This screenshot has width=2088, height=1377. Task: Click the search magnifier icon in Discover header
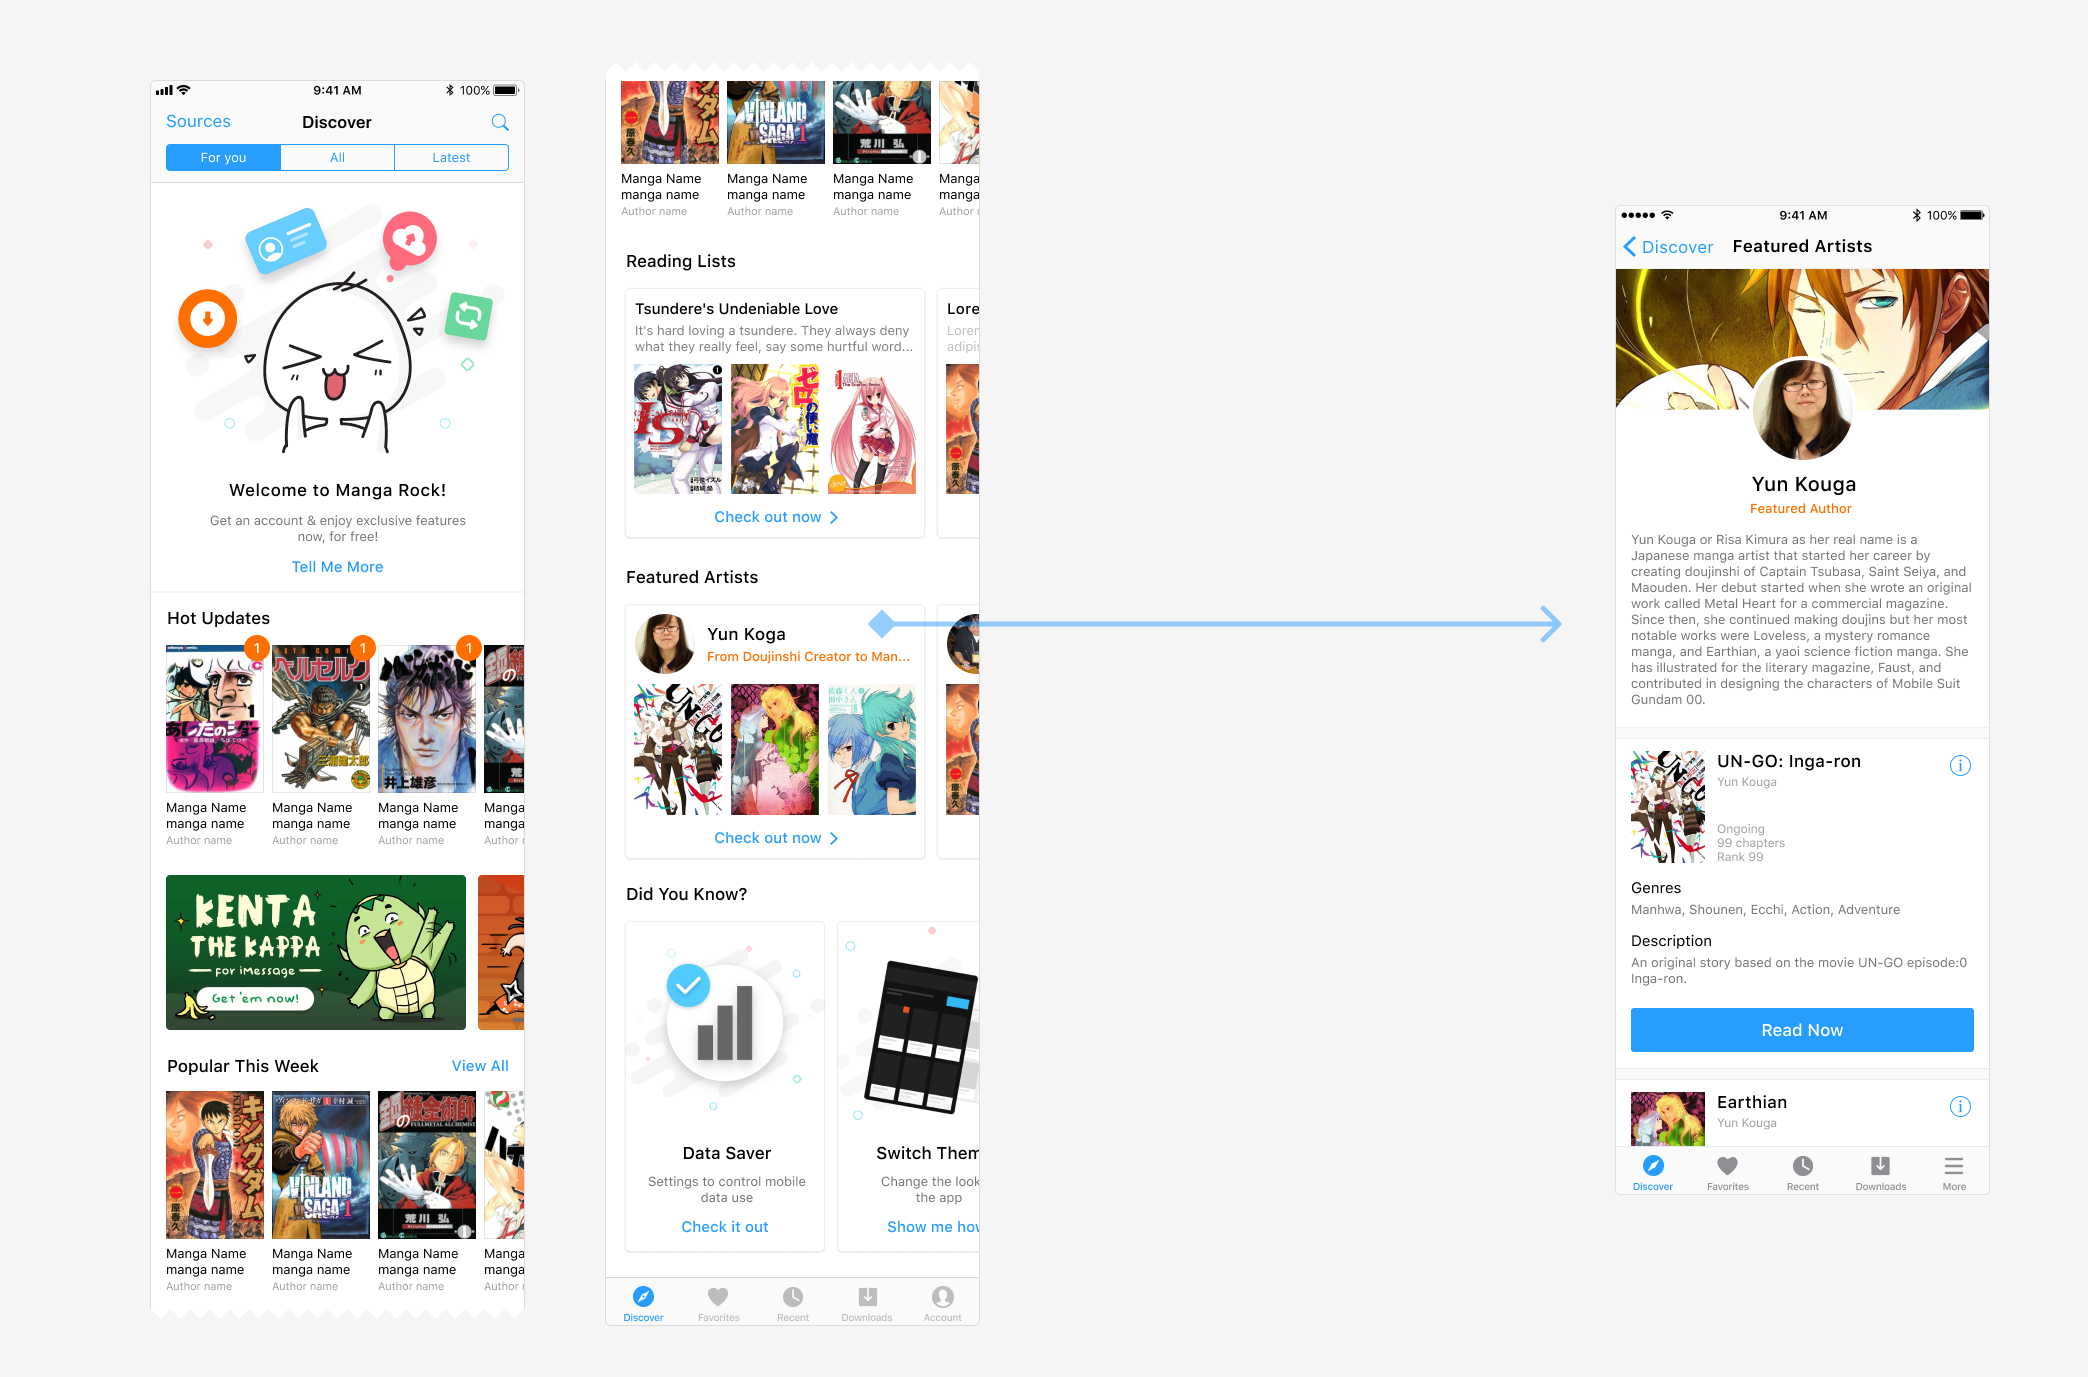(500, 122)
